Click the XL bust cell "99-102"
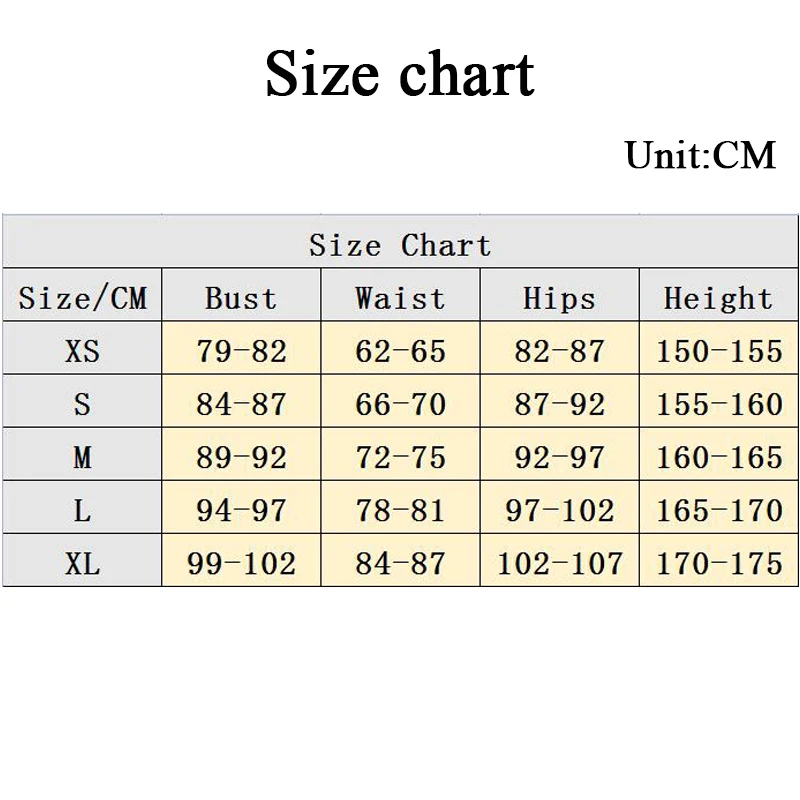The width and height of the screenshot is (800, 800). coord(241,563)
